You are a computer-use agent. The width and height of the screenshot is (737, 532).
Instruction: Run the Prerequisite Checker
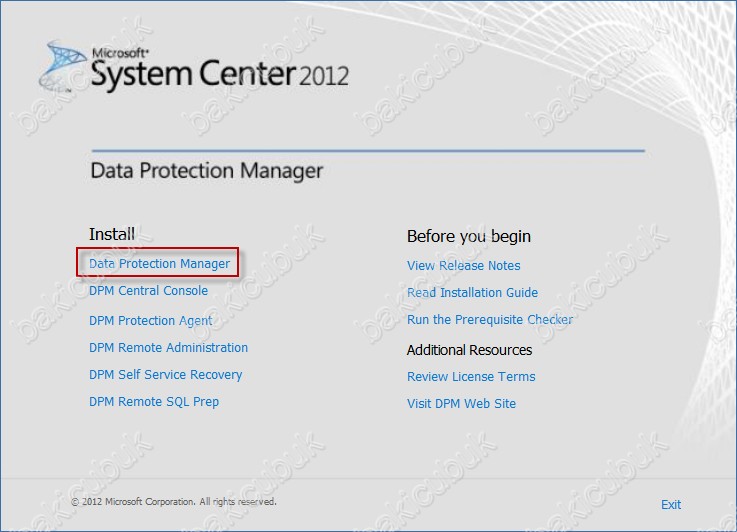490,320
